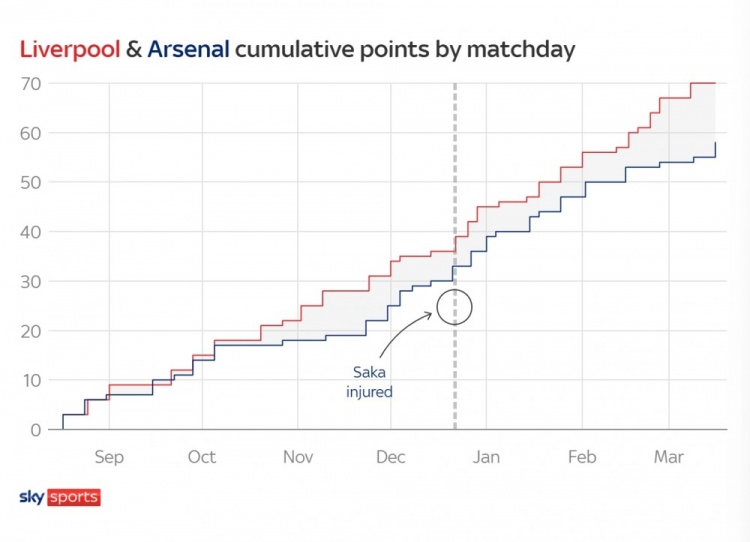Click the 'Jan' x-axis label
The width and height of the screenshot is (750, 542).
pyautogui.click(x=486, y=457)
